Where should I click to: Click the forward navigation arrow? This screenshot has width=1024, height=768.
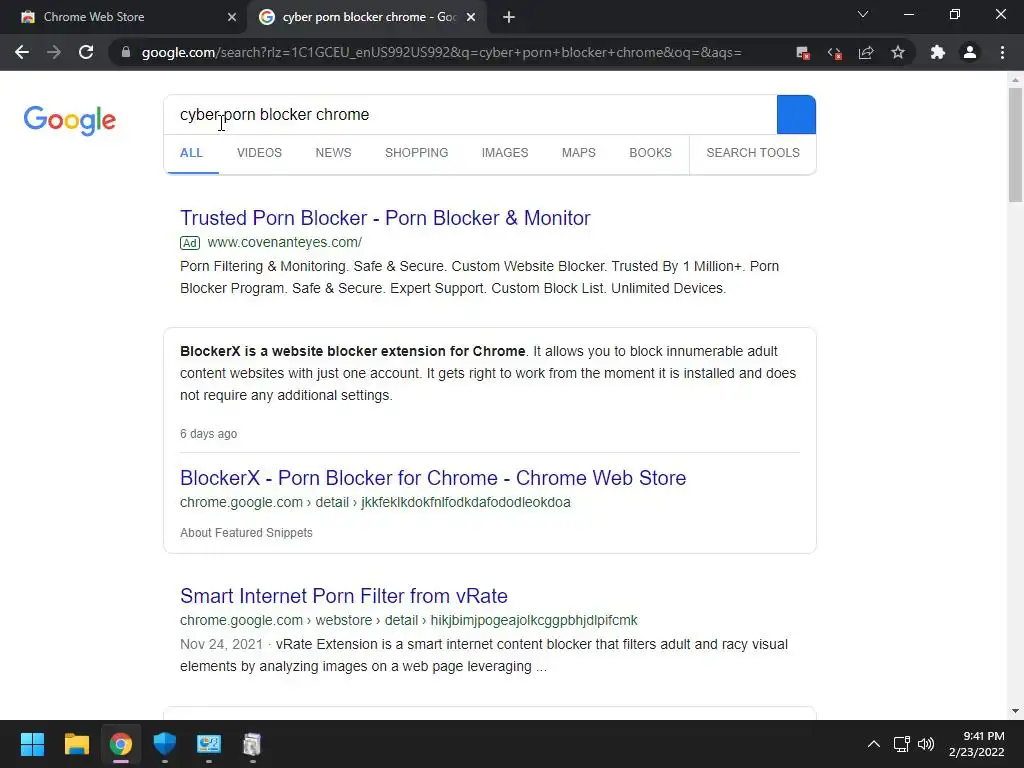[54, 52]
